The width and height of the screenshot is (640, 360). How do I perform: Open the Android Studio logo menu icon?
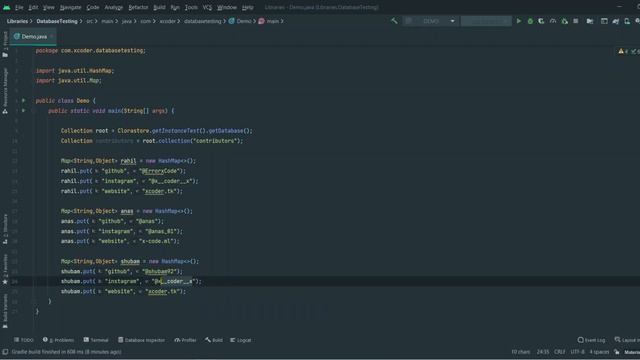(7, 7)
